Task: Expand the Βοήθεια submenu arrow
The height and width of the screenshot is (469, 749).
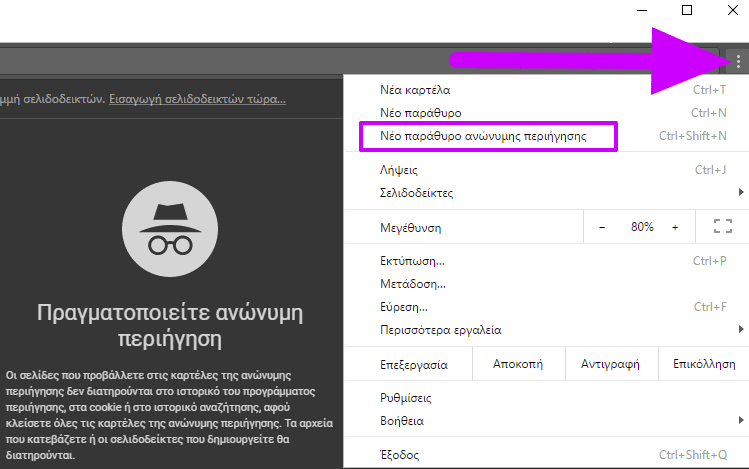Action: pyautogui.click(x=741, y=420)
